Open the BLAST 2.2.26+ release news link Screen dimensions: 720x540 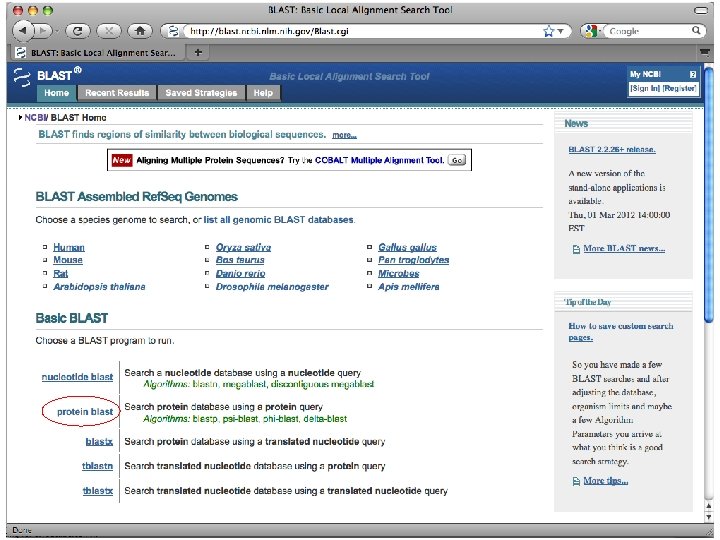(x=612, y=149)
